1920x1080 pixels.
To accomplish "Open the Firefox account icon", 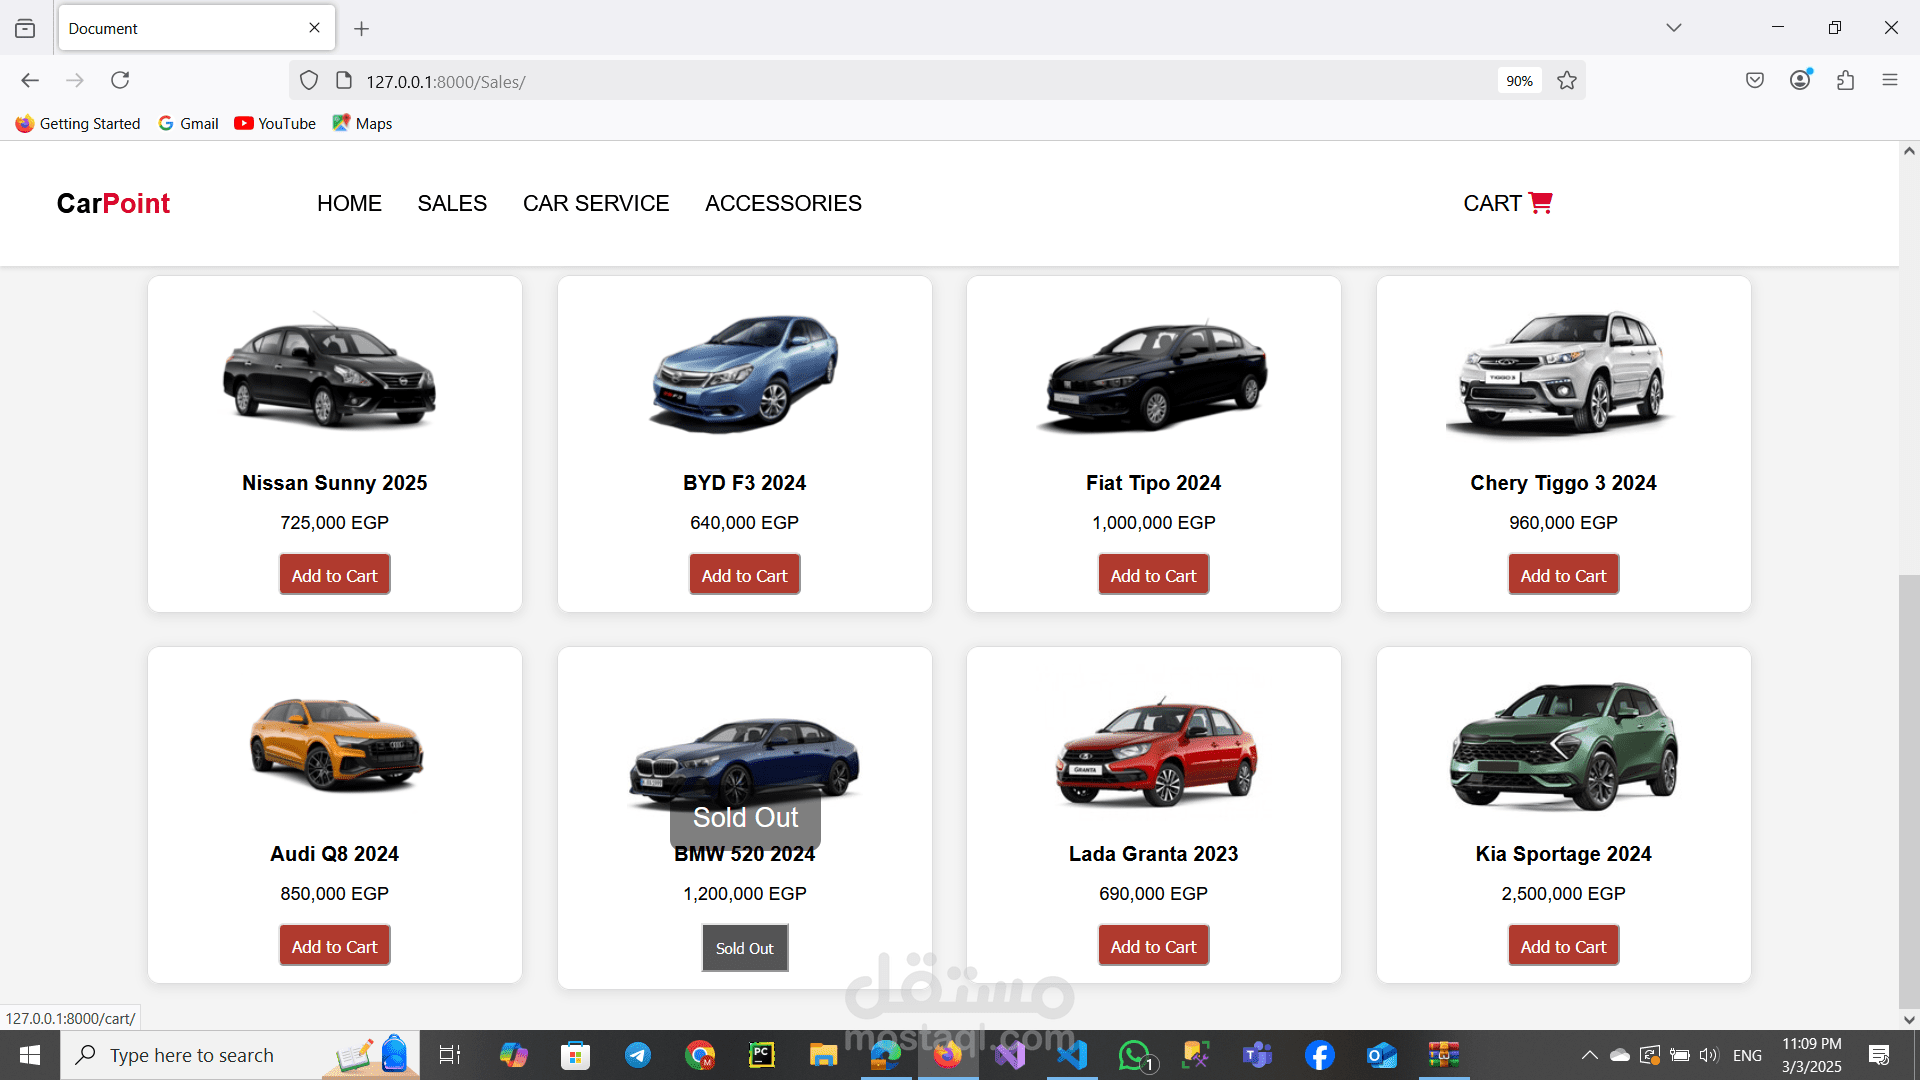I will coord(1800,80).
